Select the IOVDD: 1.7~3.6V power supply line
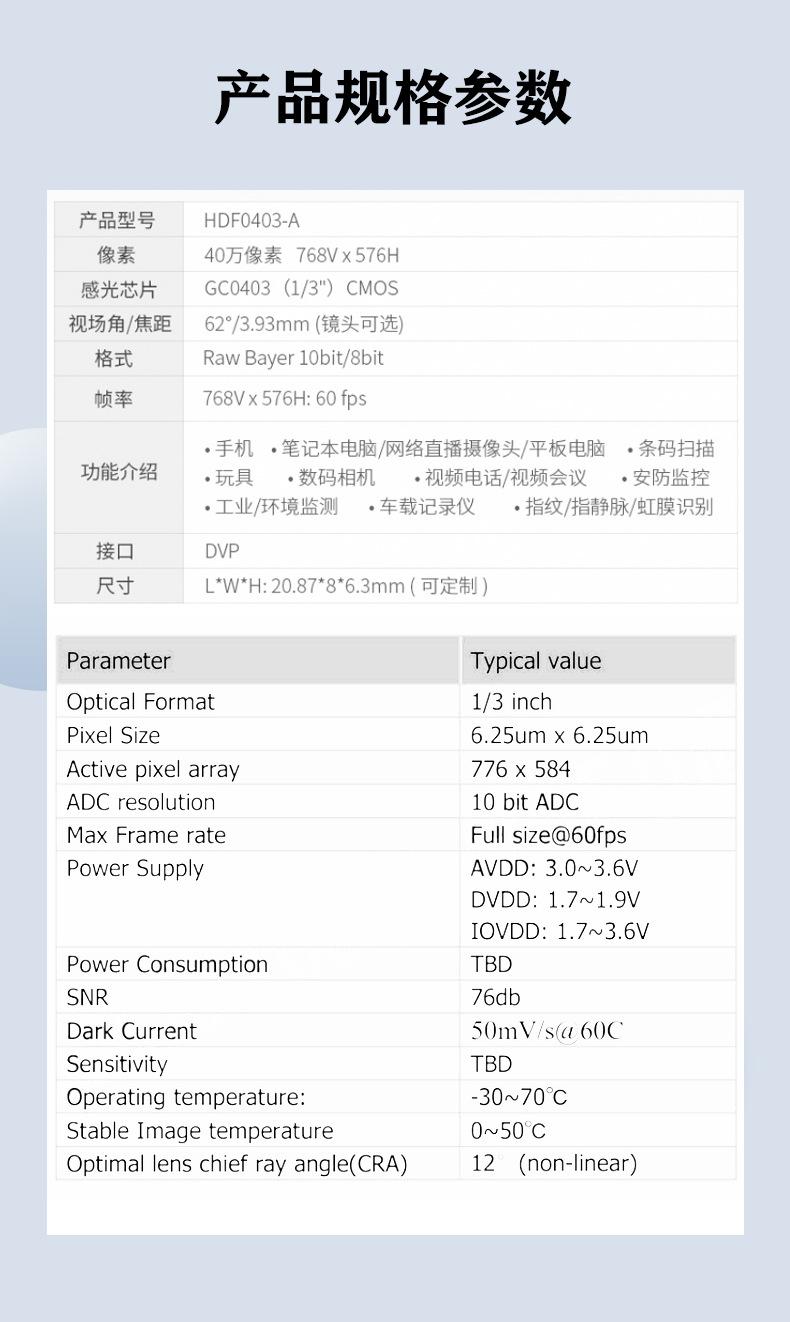790x1322 pixels. click(560, 932)
